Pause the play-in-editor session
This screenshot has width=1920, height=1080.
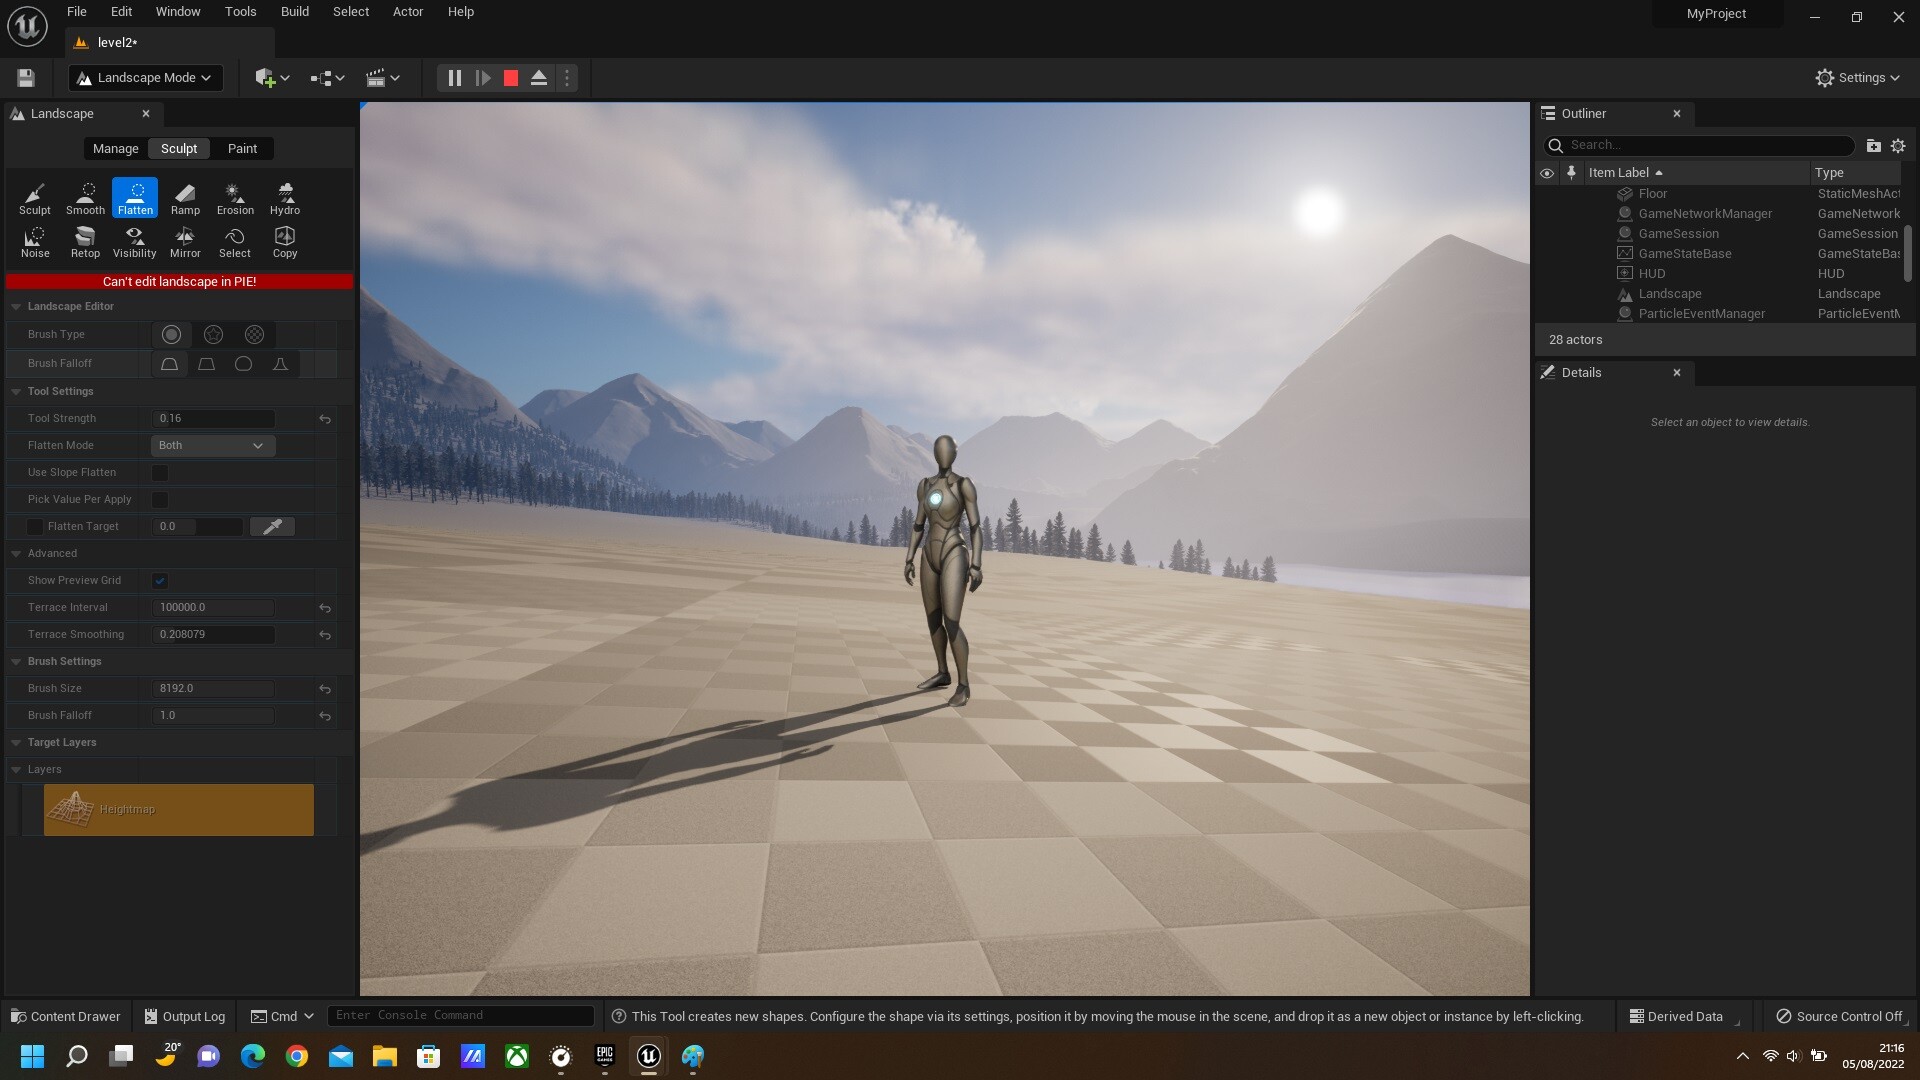point(454,78)
